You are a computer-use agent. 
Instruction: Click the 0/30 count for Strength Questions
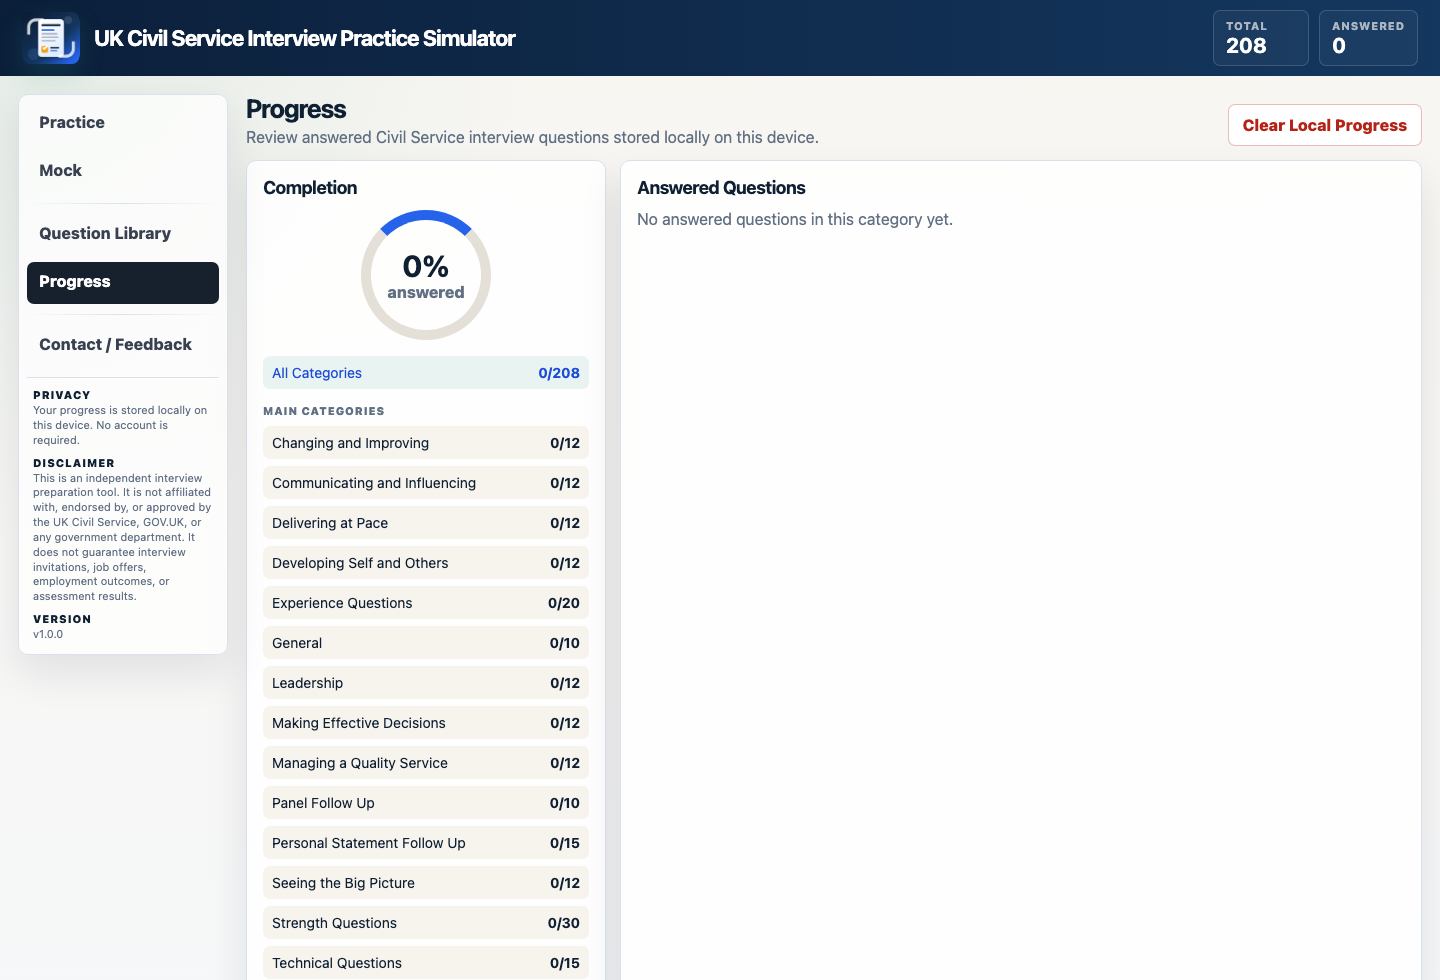564,923
